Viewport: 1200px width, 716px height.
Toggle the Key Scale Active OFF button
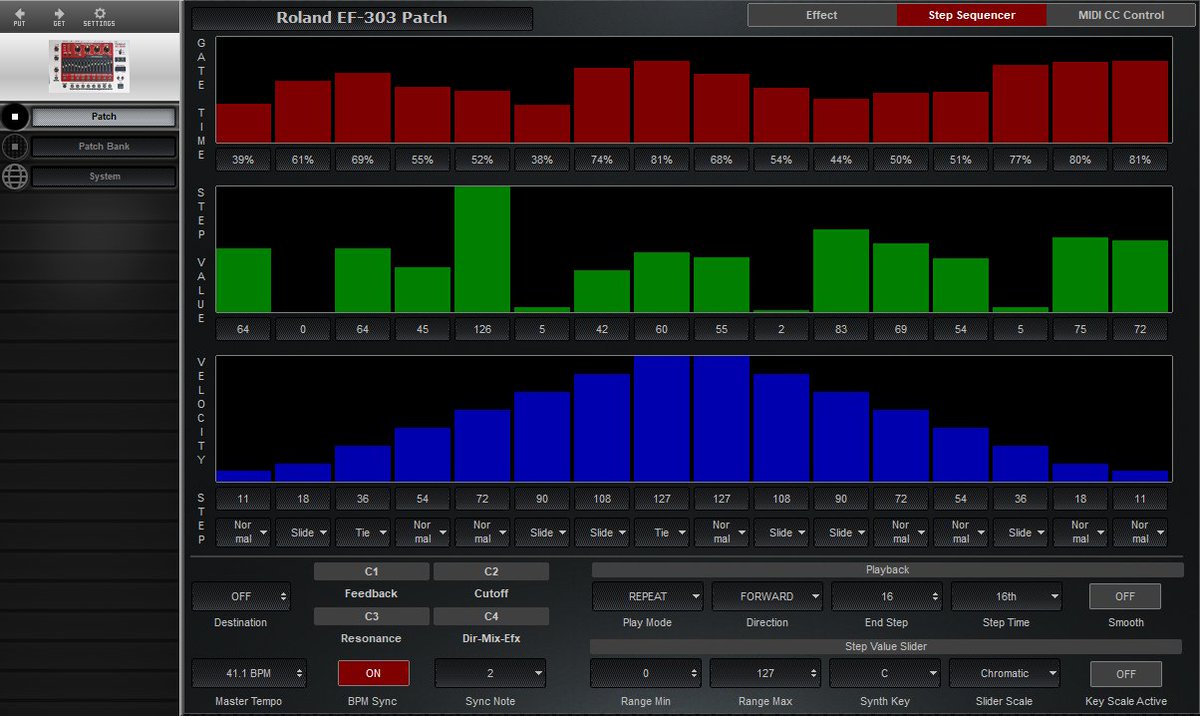pyautogui.click(x=1125, y=673)
